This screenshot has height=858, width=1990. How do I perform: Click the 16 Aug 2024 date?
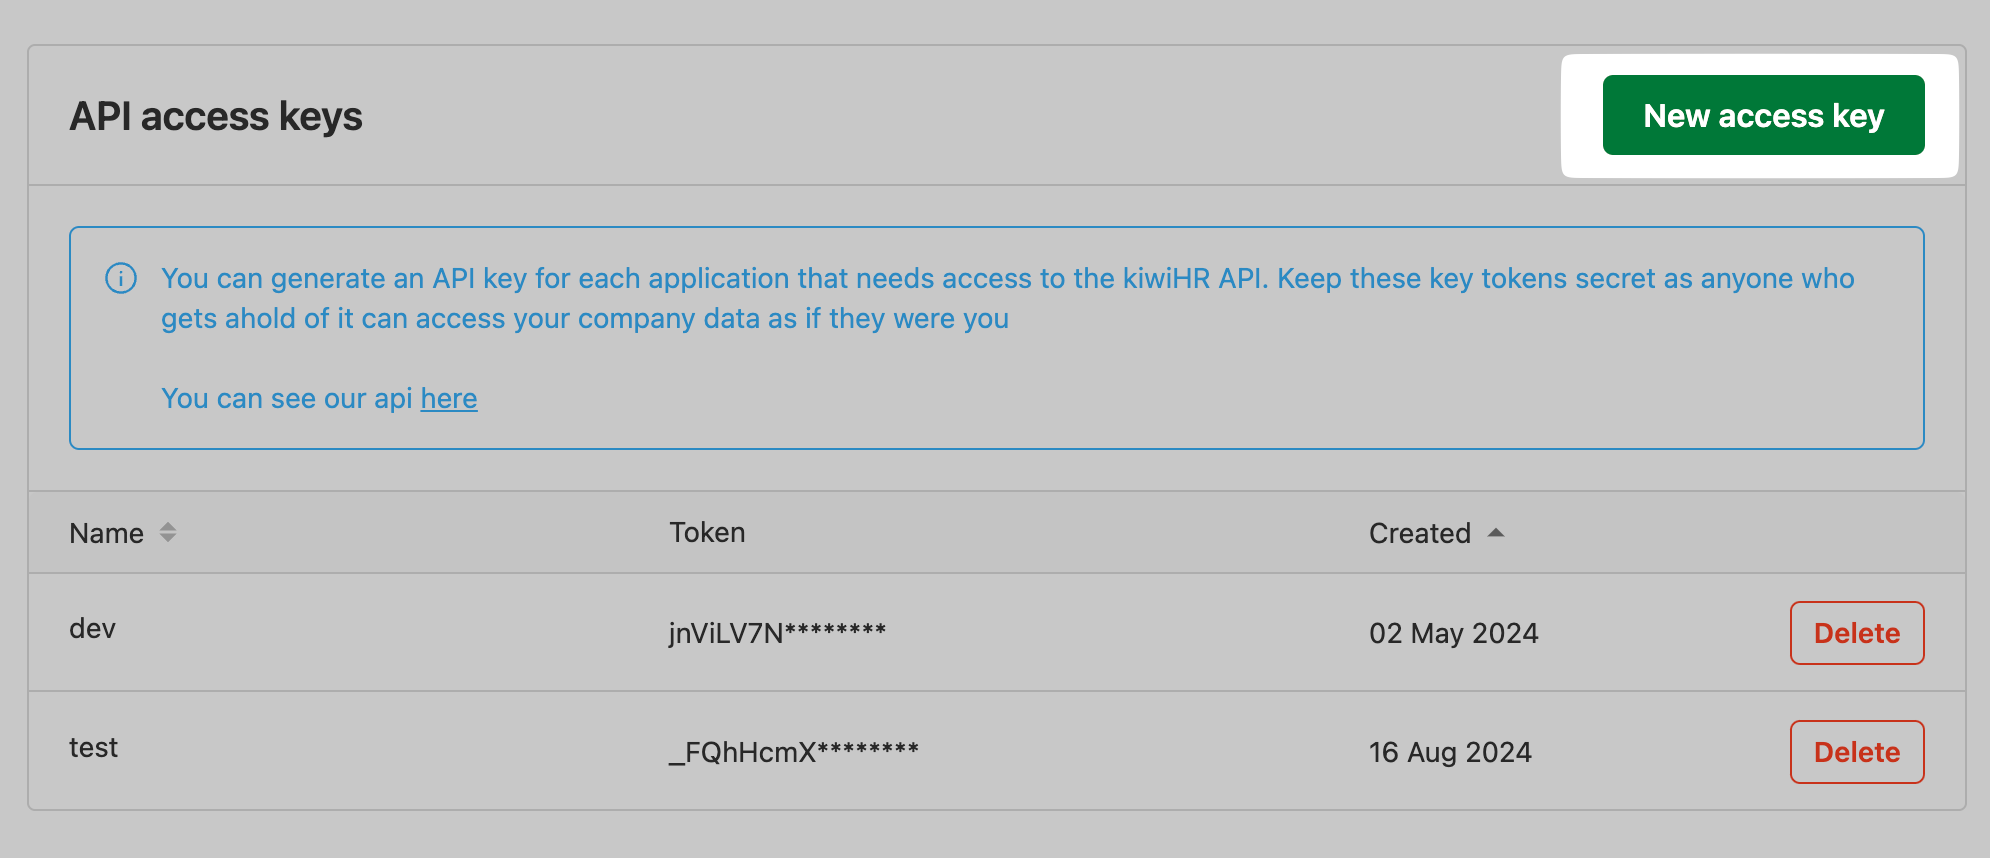pyautogui.click(x=1450, y=752)
